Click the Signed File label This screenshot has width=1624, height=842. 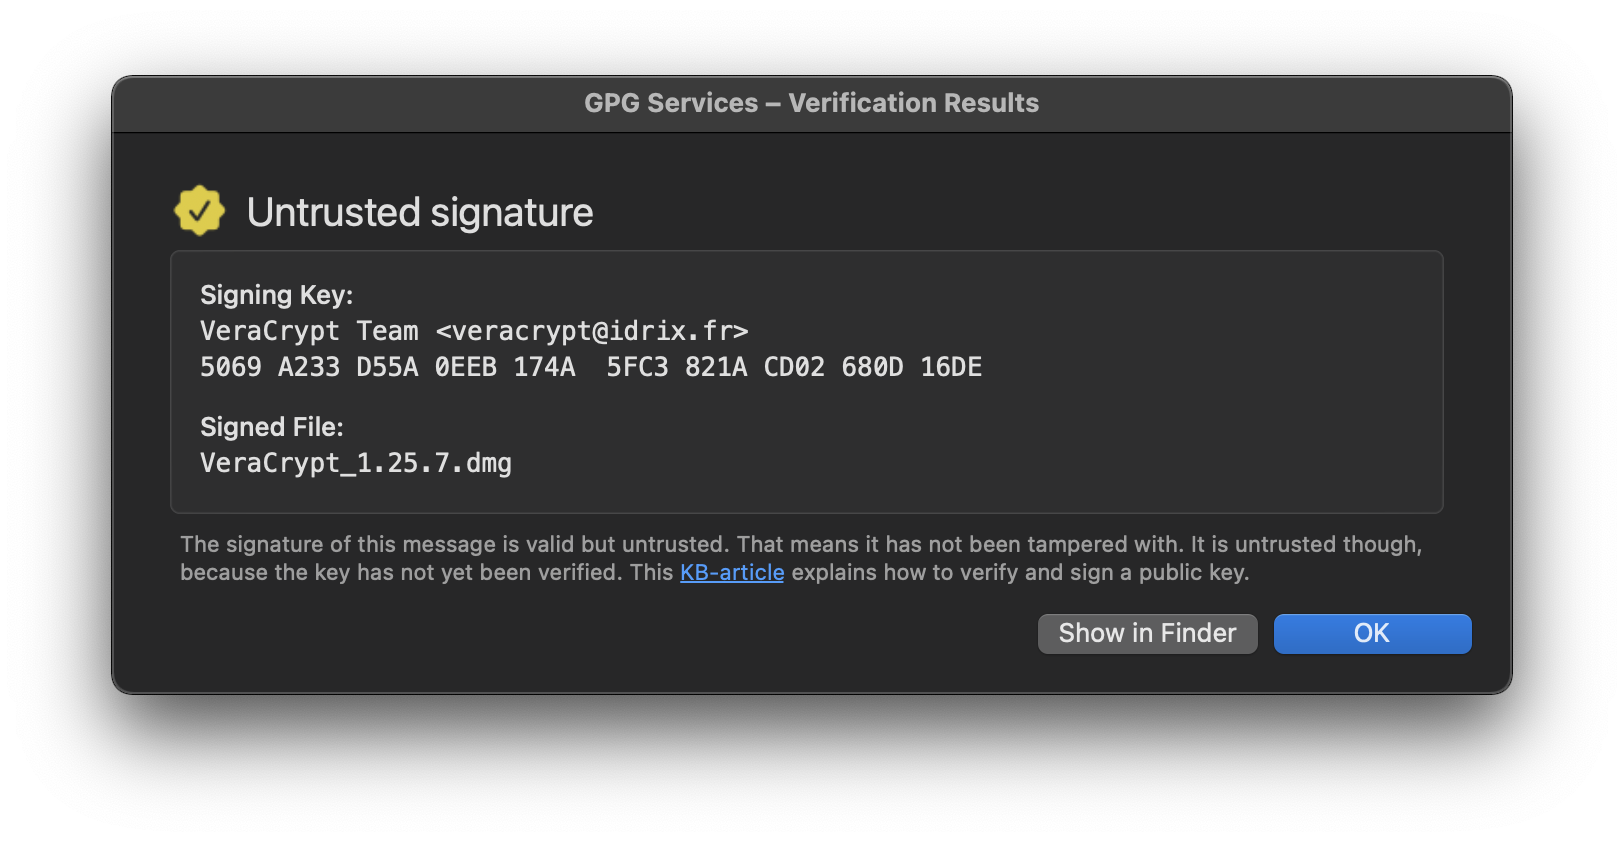click(x=272, y=427)
